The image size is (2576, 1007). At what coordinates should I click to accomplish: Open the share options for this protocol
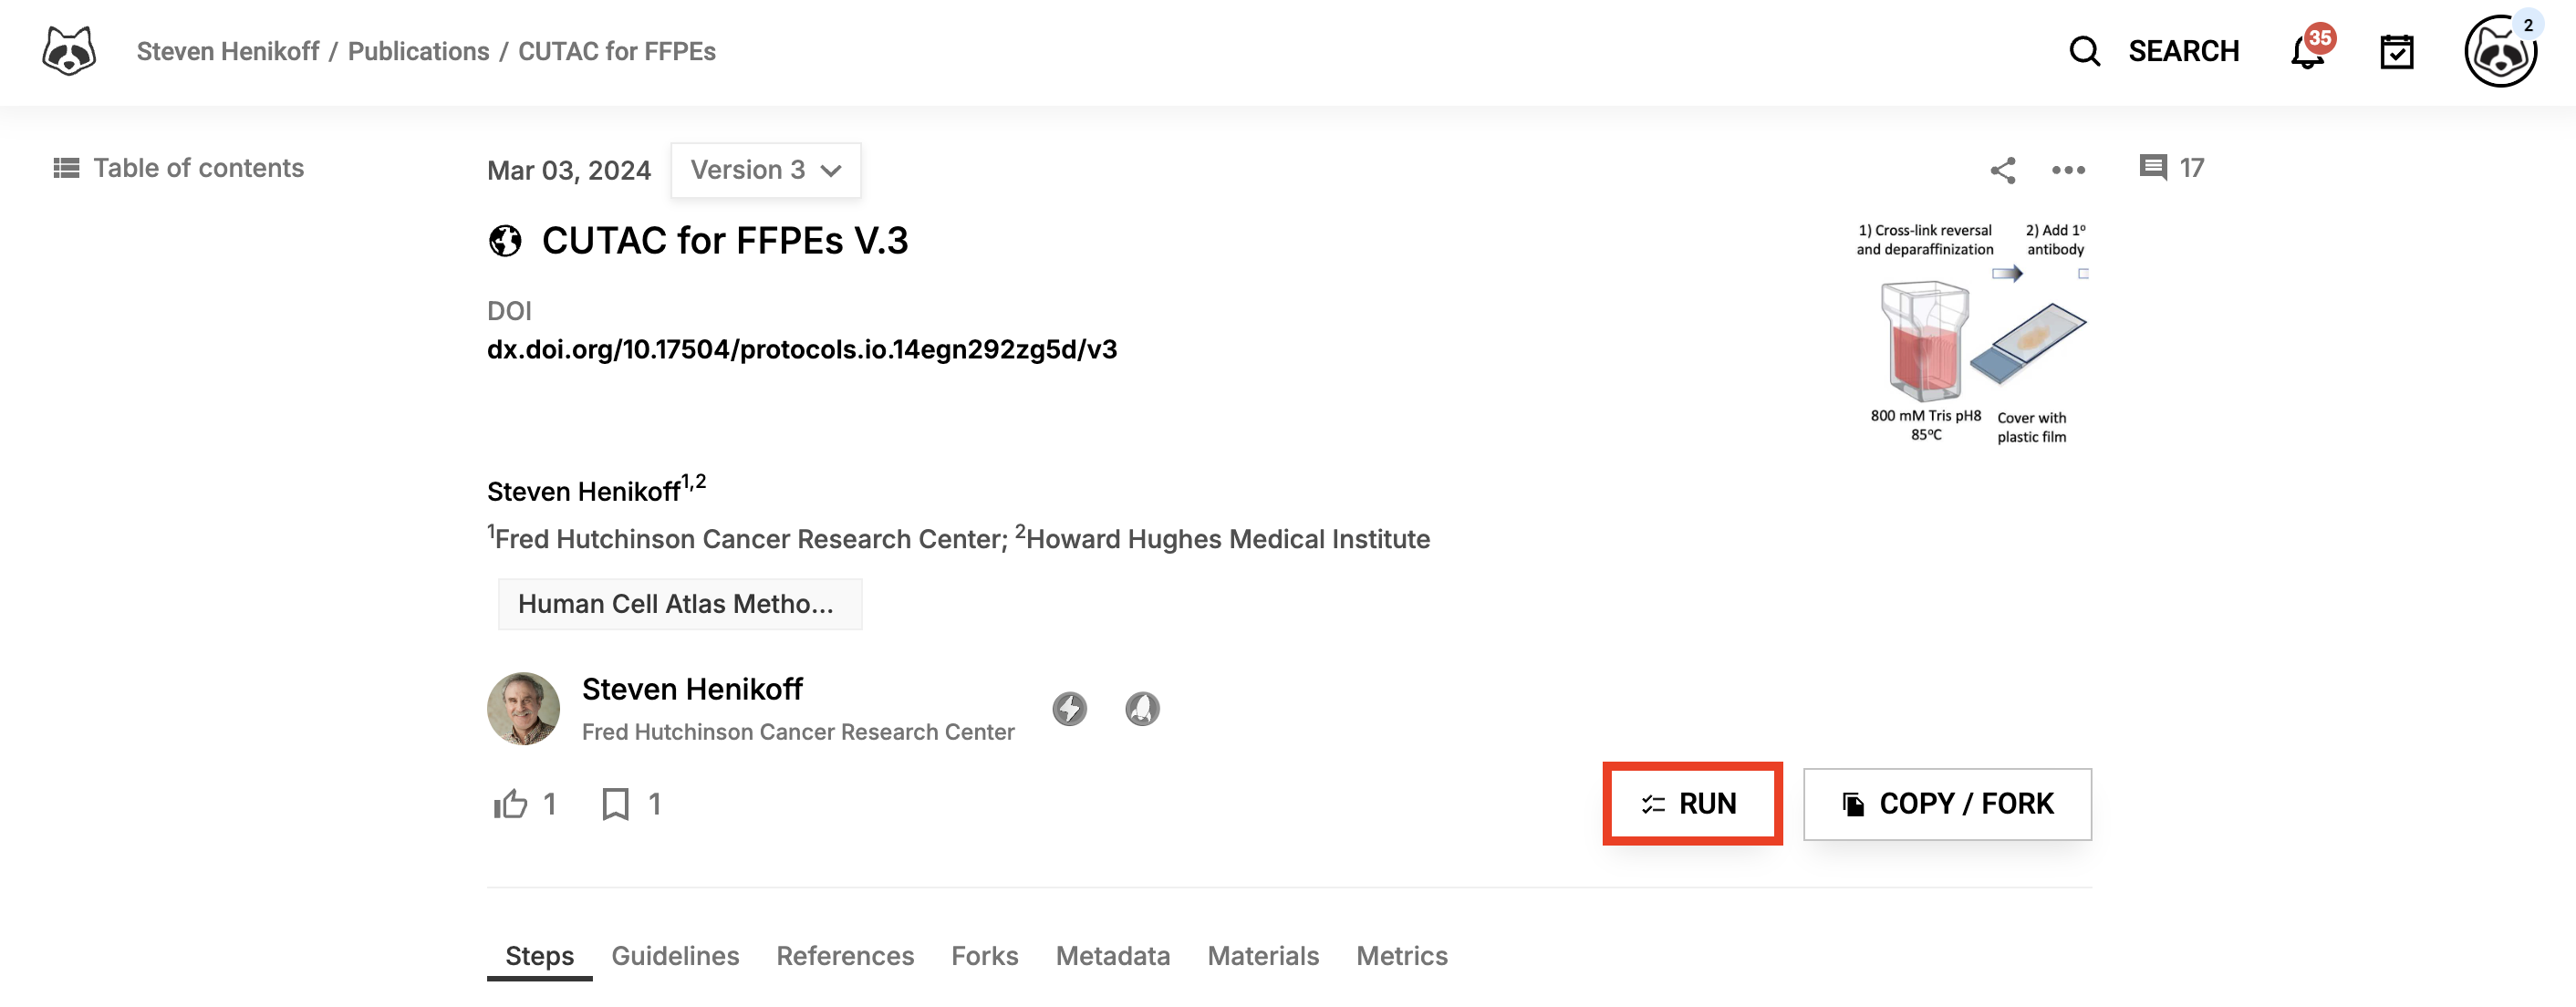coord(2003,170)
